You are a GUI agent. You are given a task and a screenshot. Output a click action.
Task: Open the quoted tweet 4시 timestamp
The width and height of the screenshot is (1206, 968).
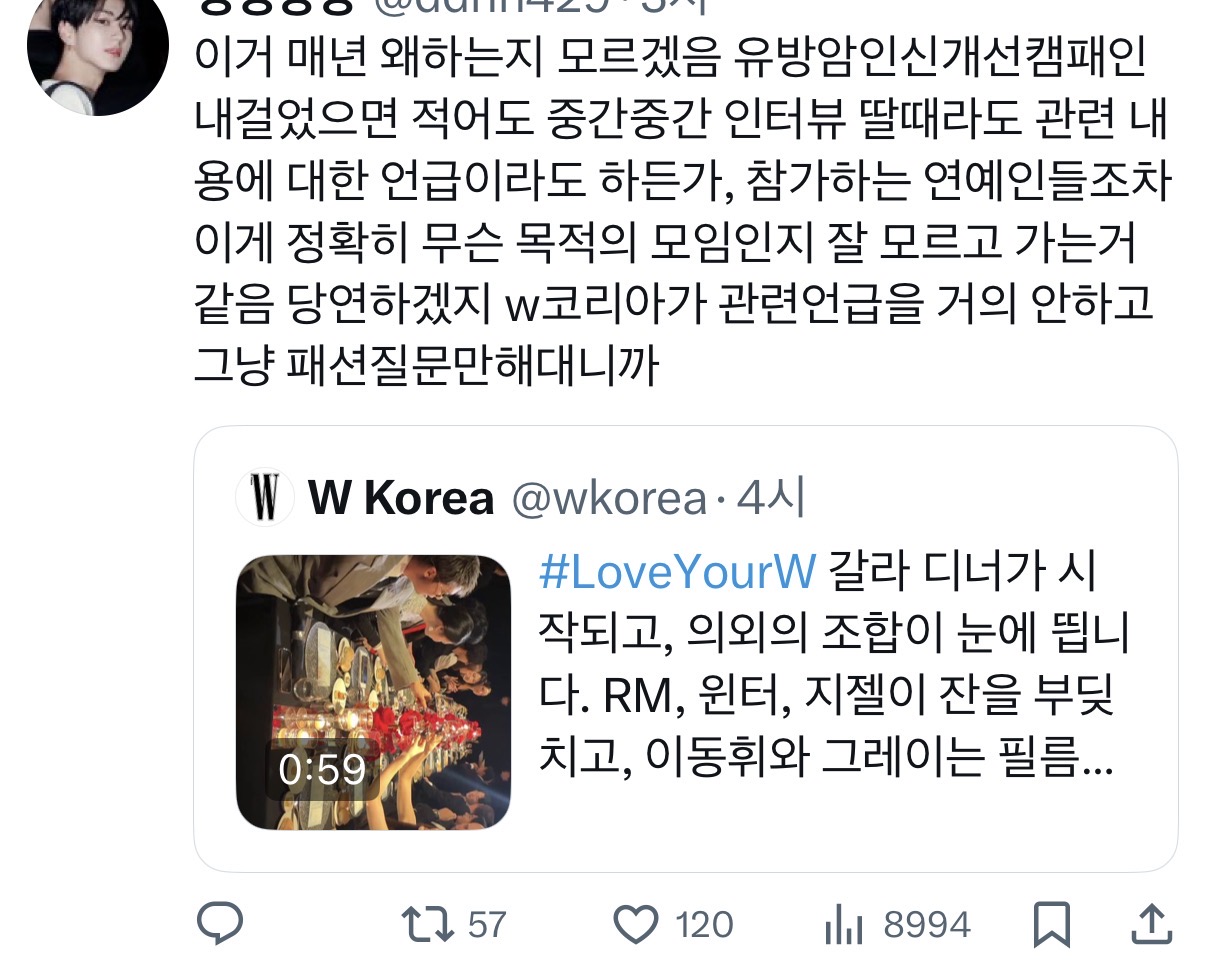(770, 498)
